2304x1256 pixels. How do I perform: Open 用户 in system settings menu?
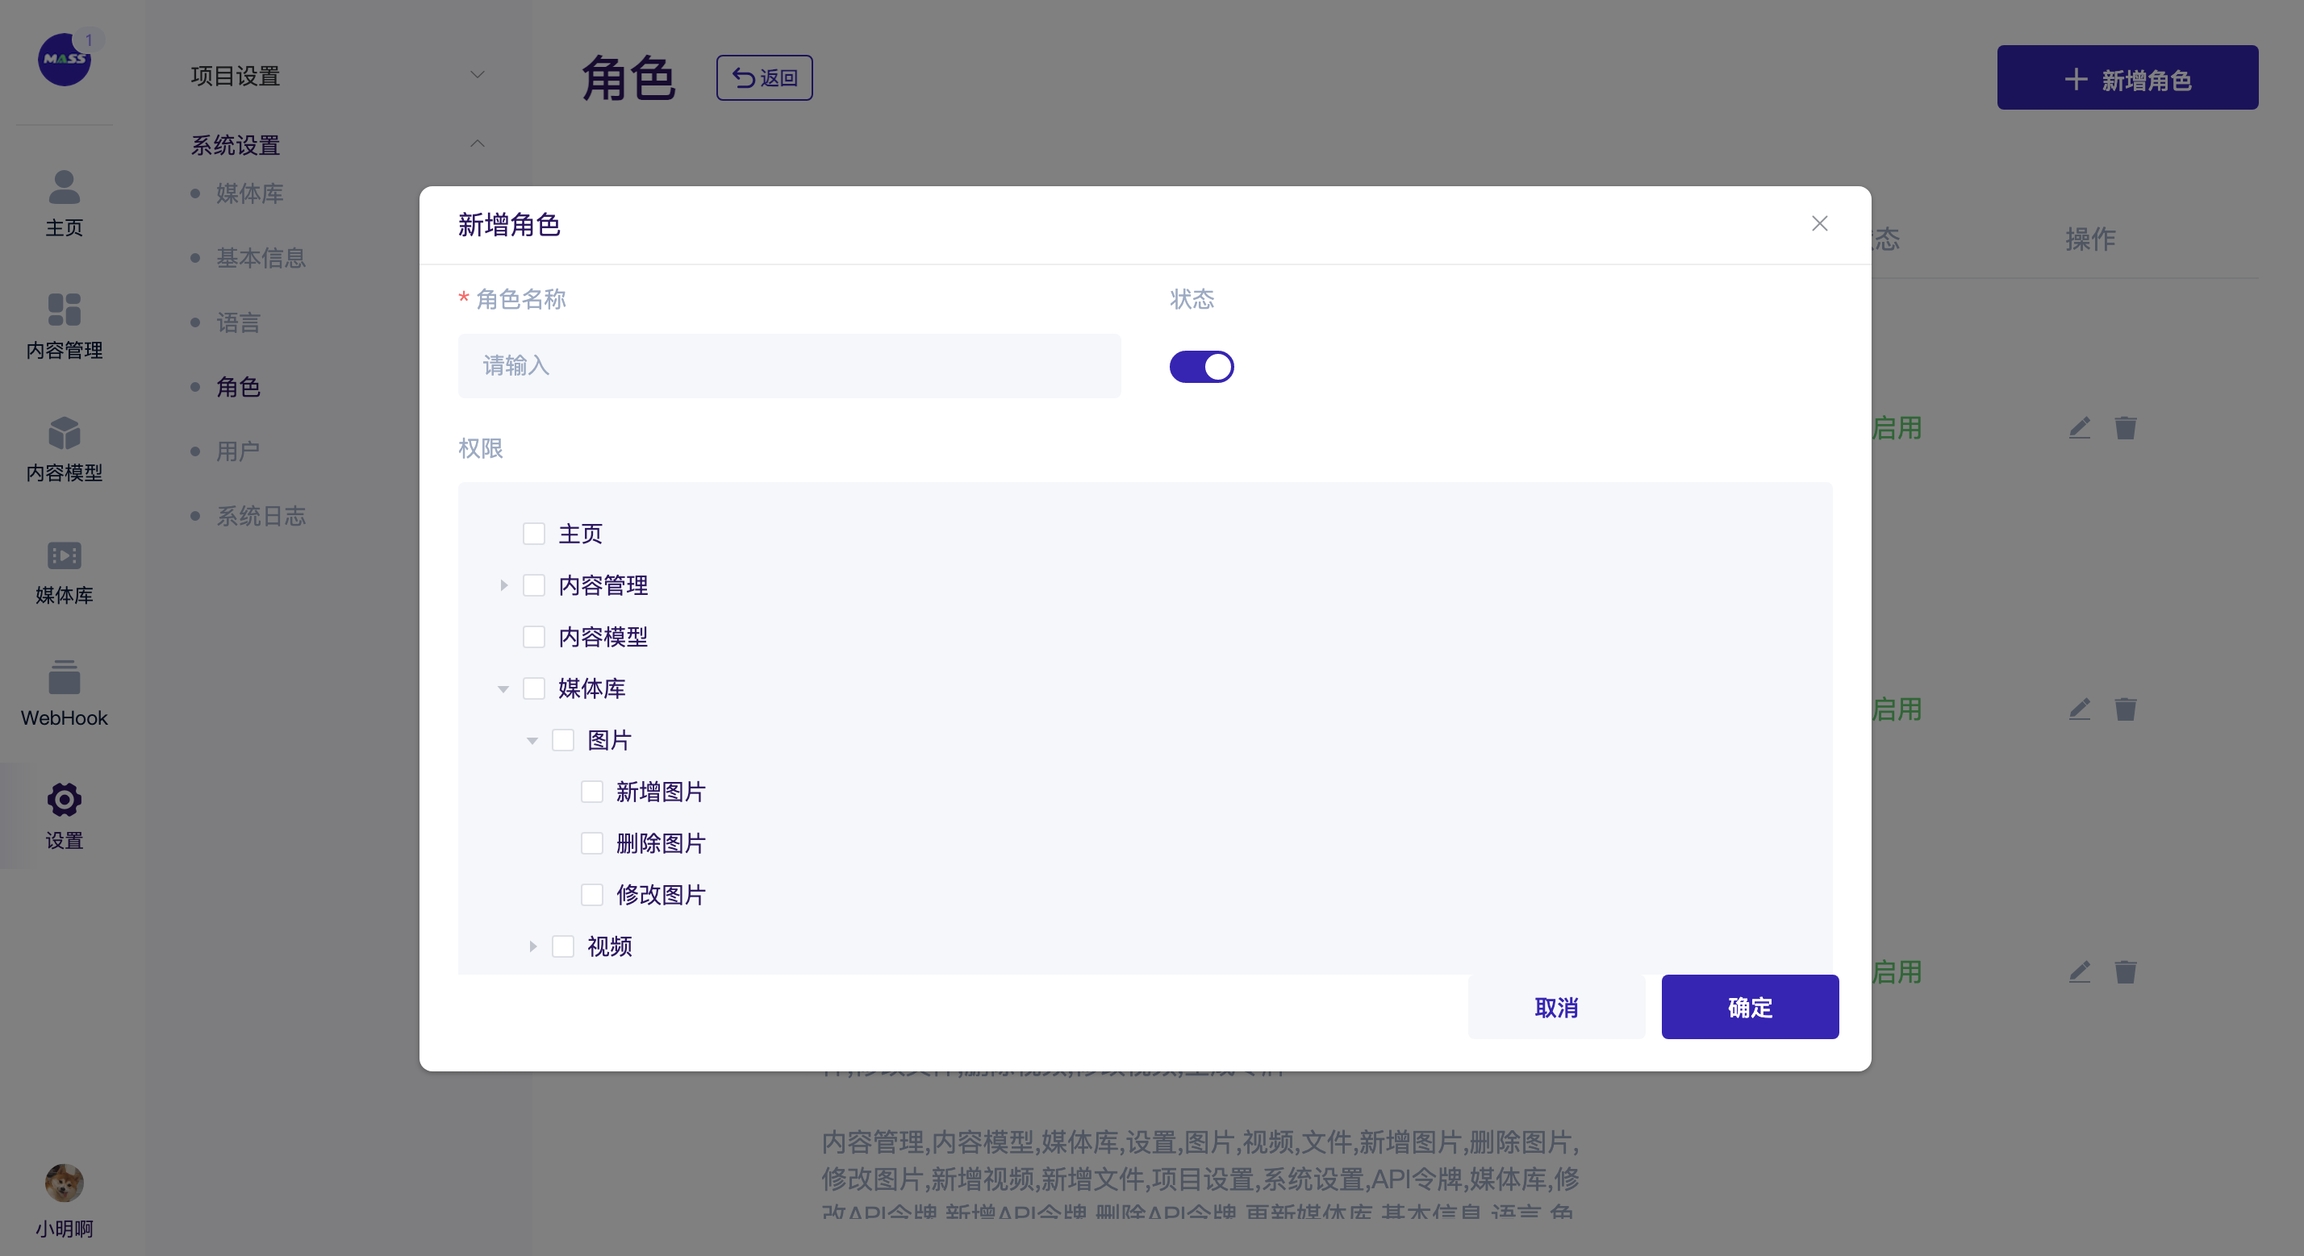(238, 451)
